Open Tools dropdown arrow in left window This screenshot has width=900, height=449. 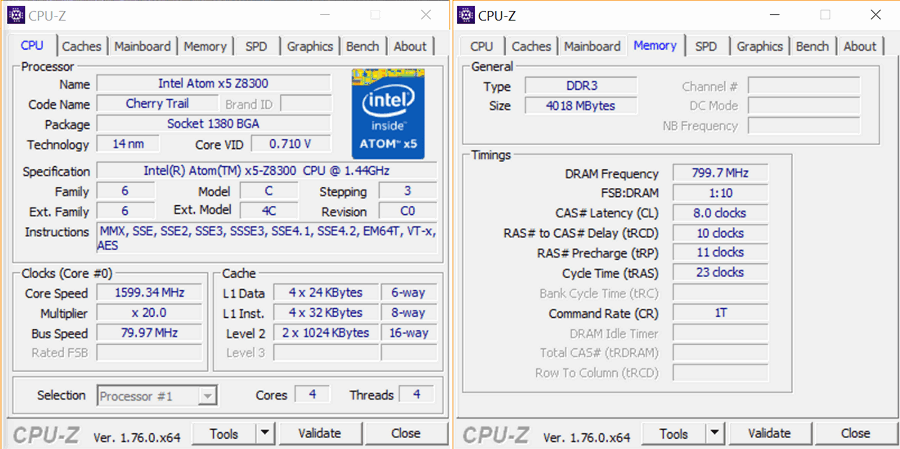tap(264, 433)
